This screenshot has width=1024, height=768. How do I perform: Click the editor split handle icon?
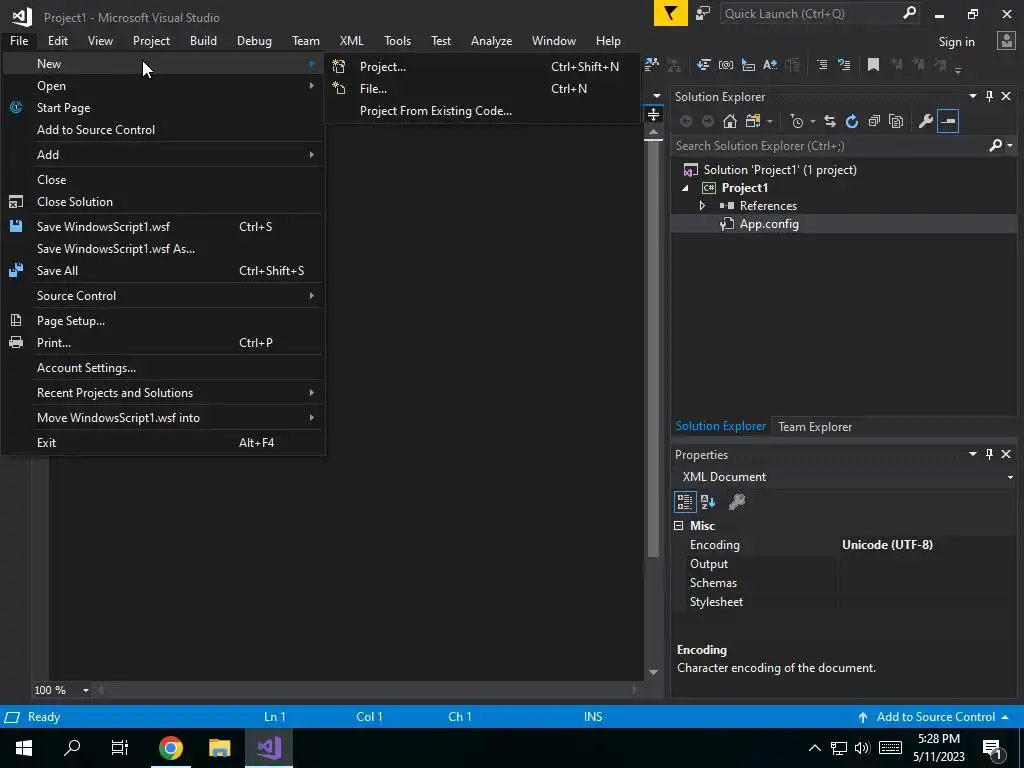tap(653, 115)
